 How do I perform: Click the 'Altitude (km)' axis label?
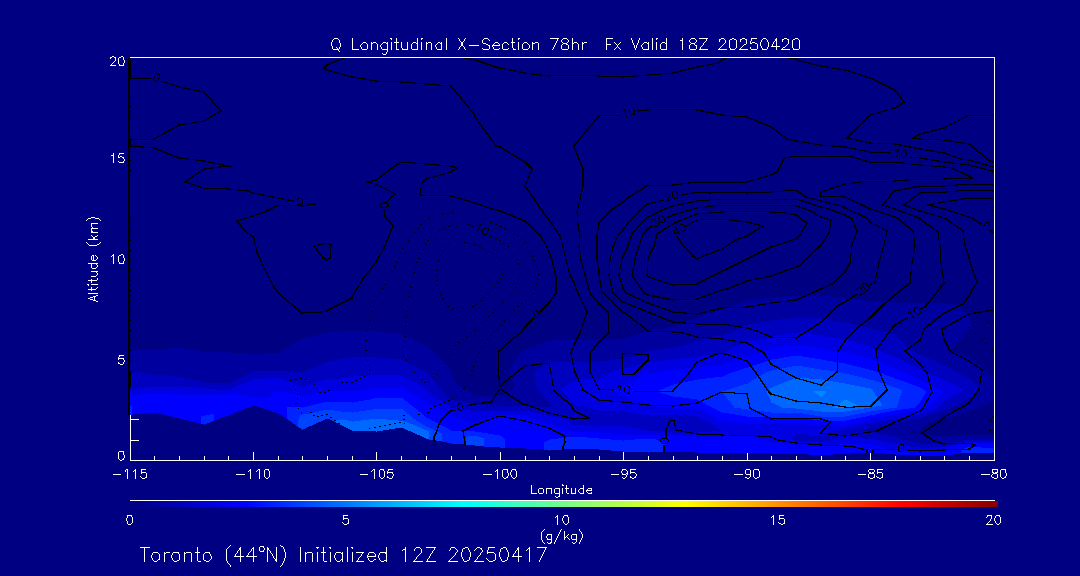pos(93,259)
